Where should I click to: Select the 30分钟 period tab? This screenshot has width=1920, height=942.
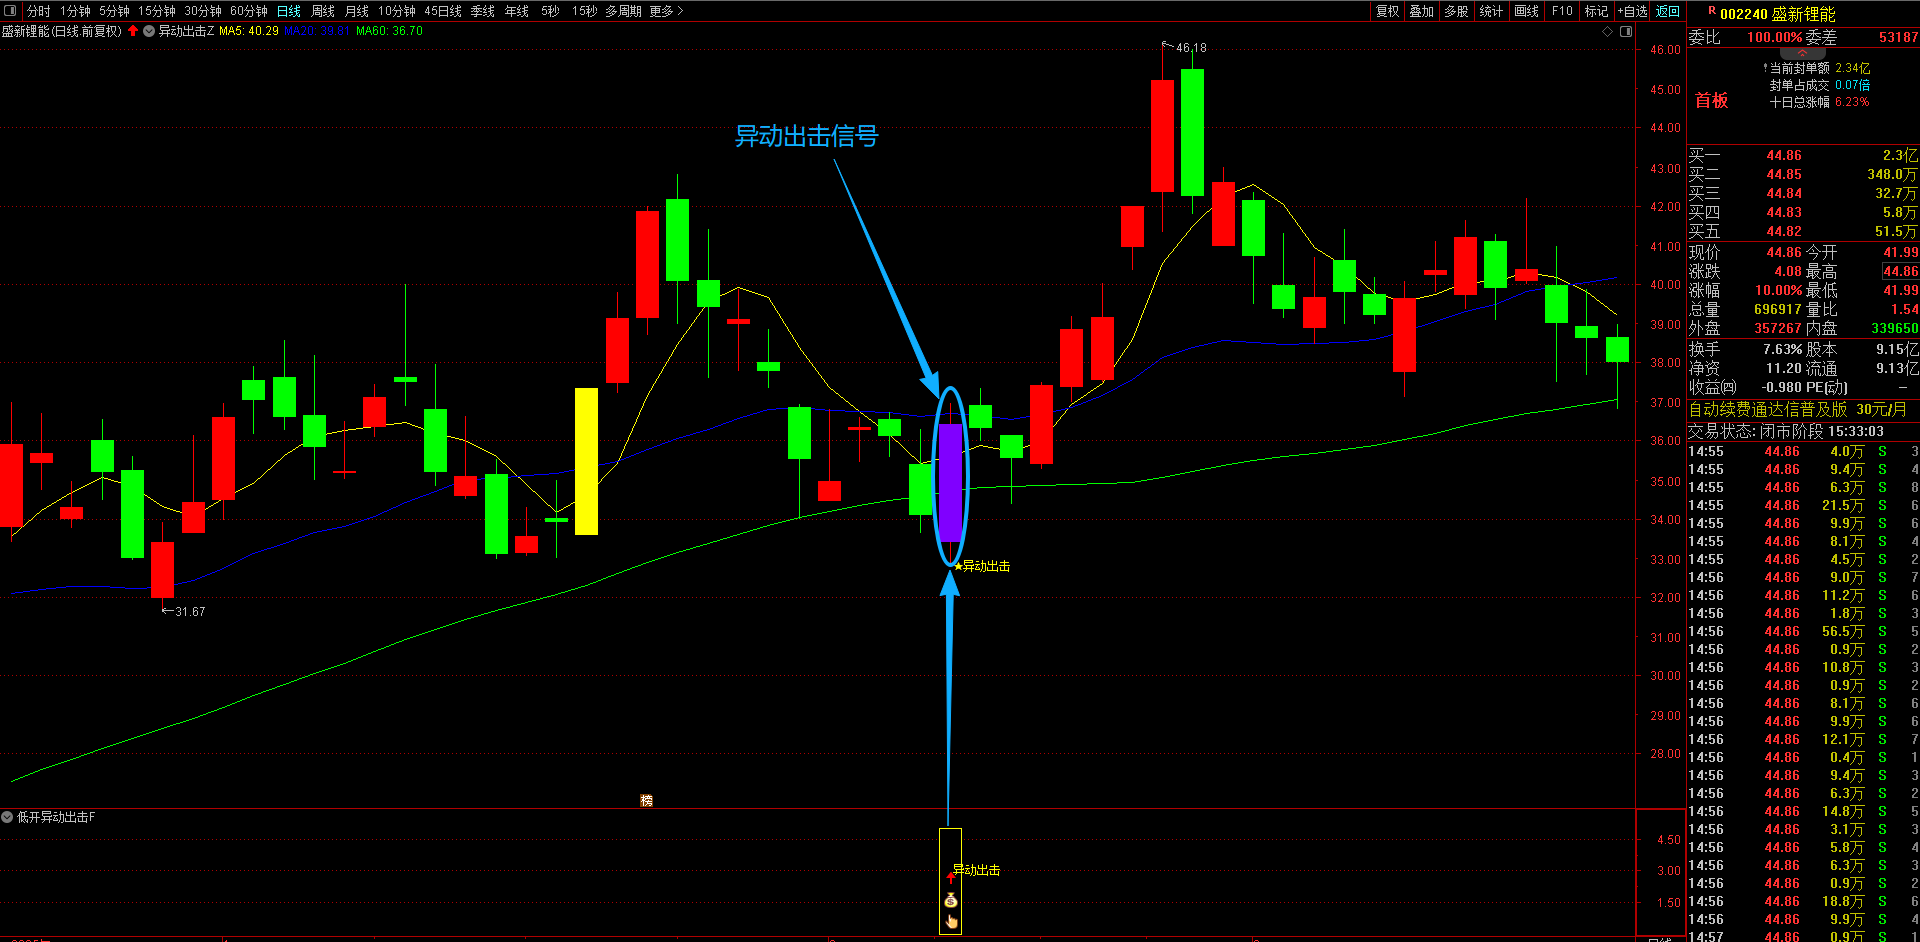[203, 11]
